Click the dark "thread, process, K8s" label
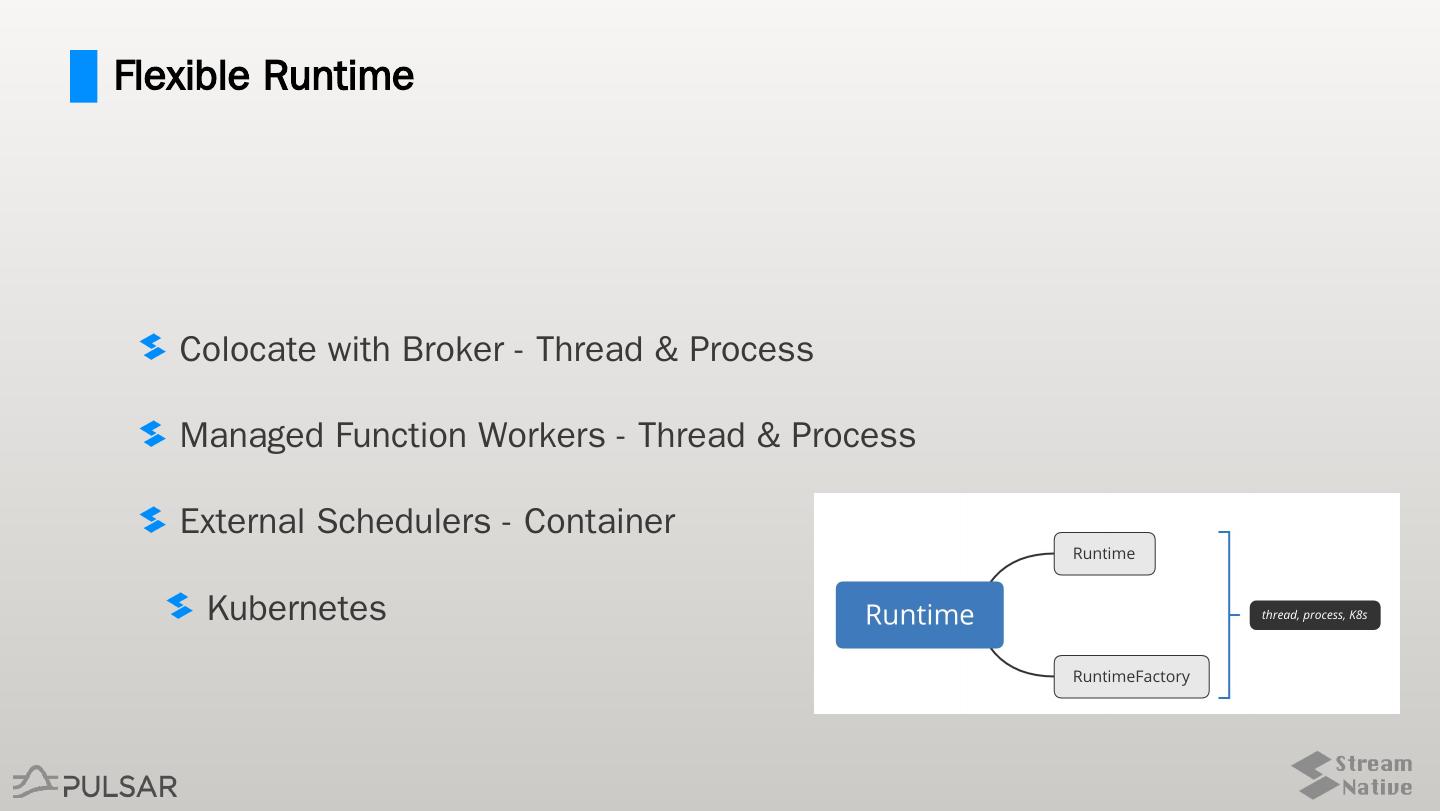The width and height of the screenshot is (1440, 811). click(1314, 615)
